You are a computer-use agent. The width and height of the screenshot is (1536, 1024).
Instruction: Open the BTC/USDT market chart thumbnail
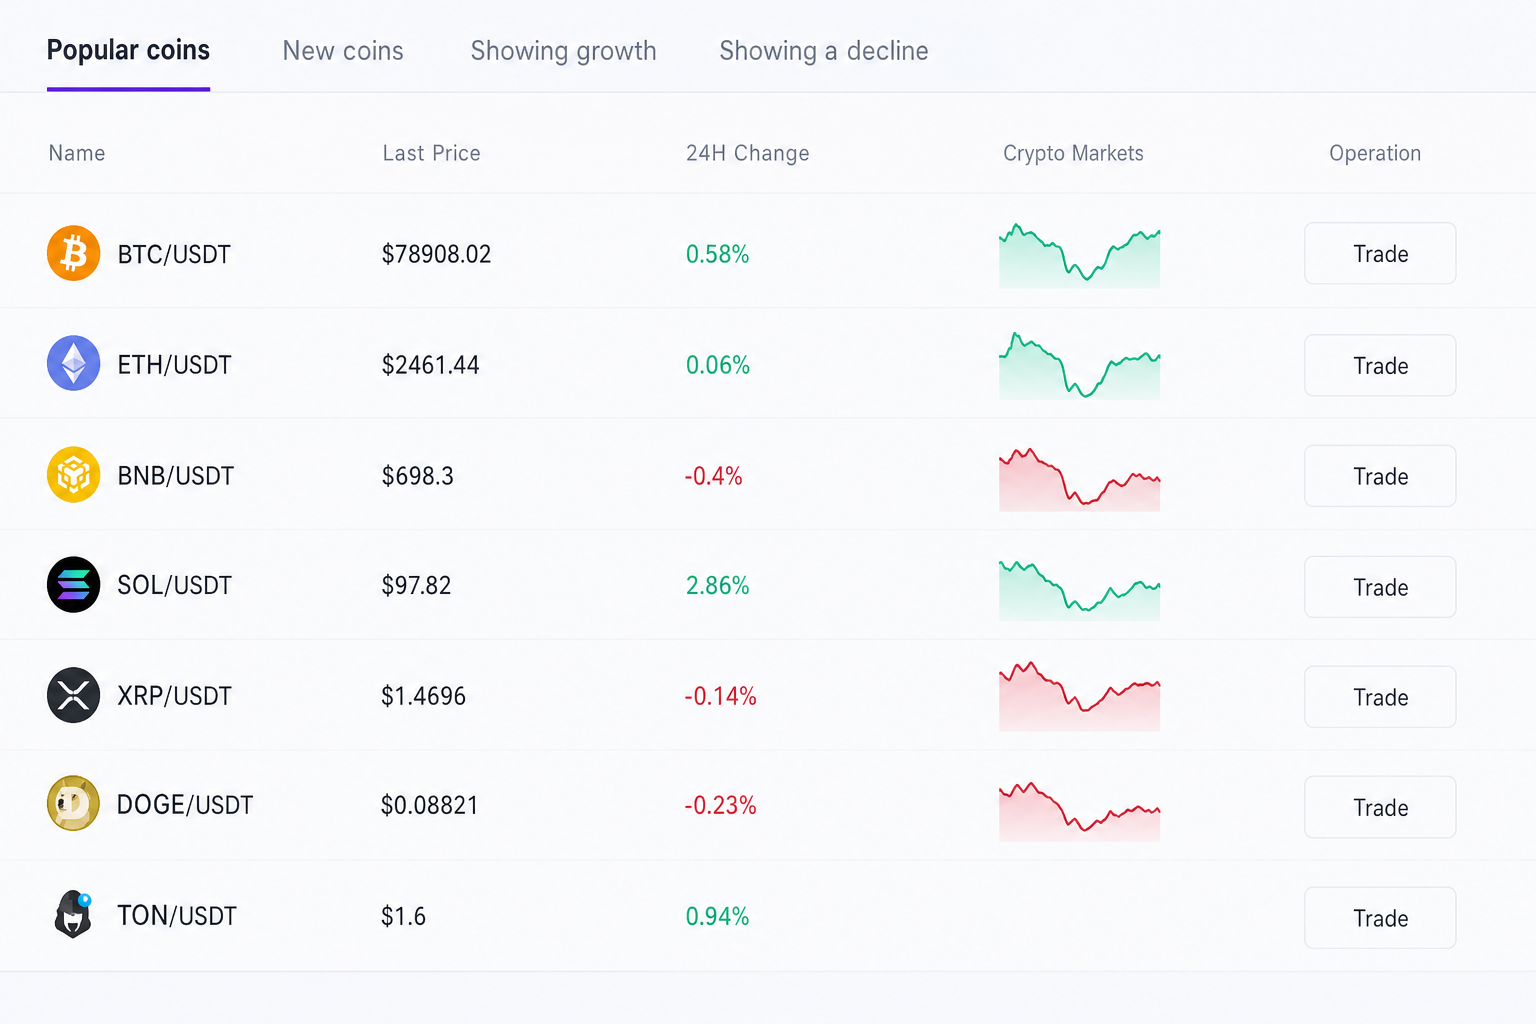[x=1079, y=256]
